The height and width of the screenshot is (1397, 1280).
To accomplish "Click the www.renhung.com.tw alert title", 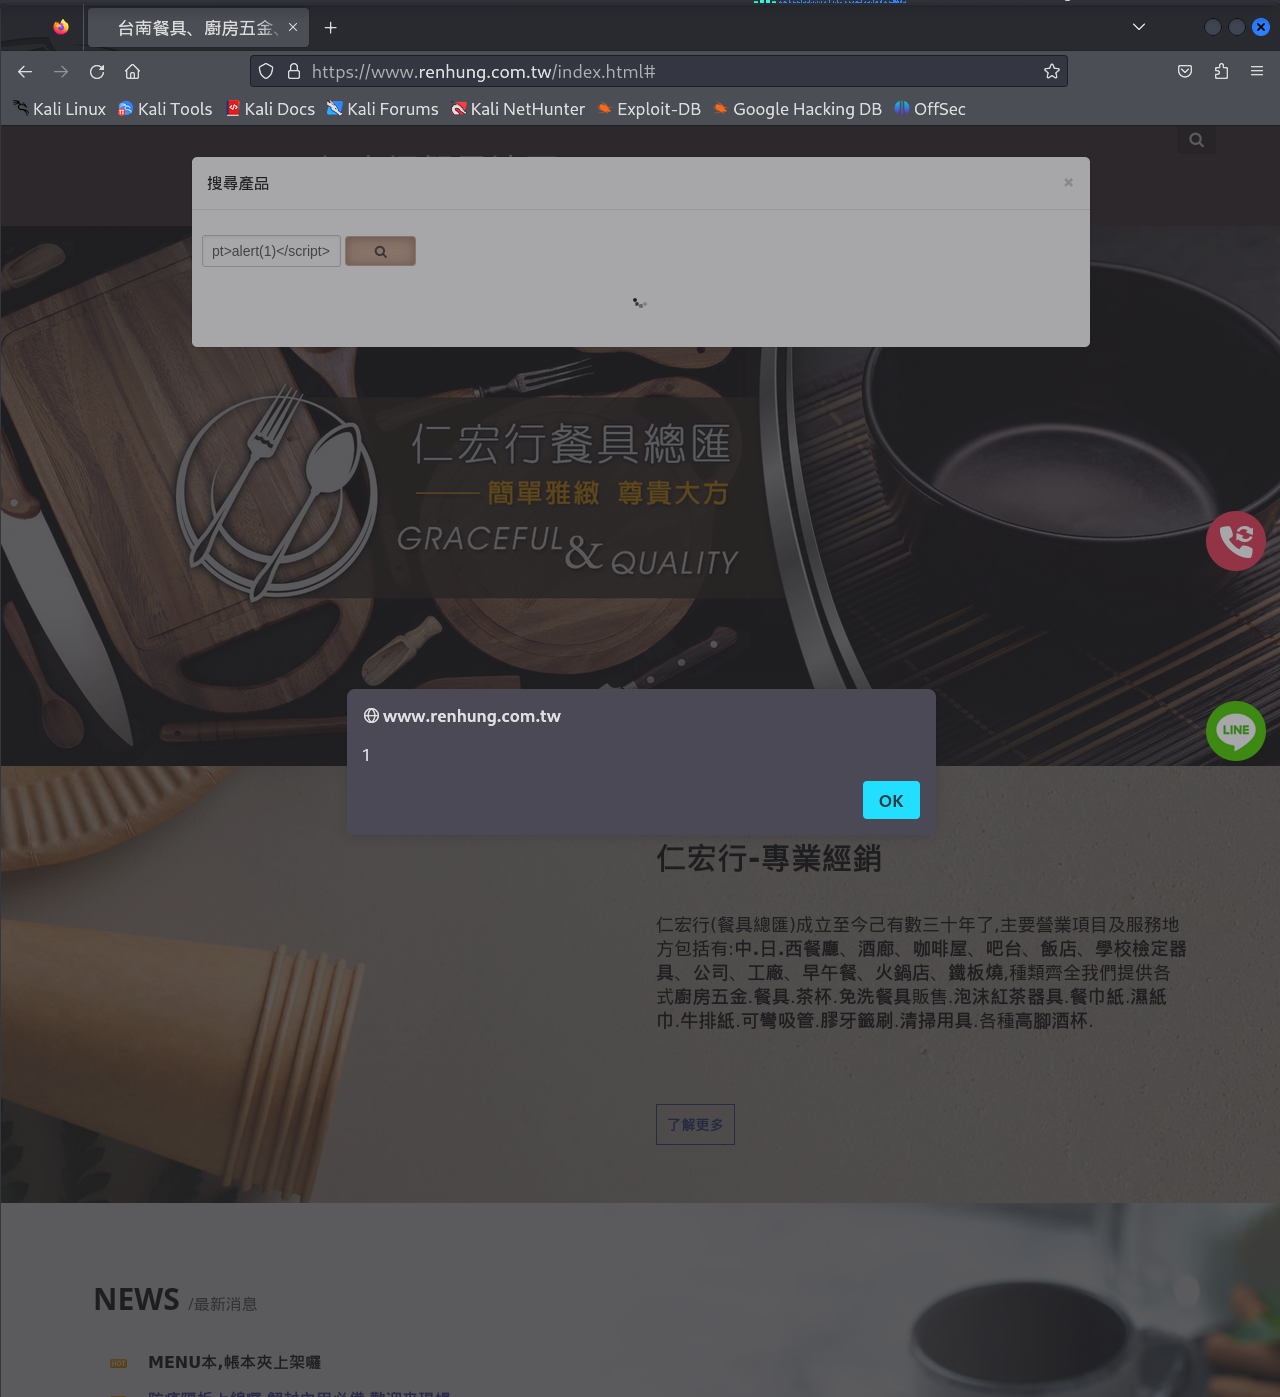I will click(472, 716).
